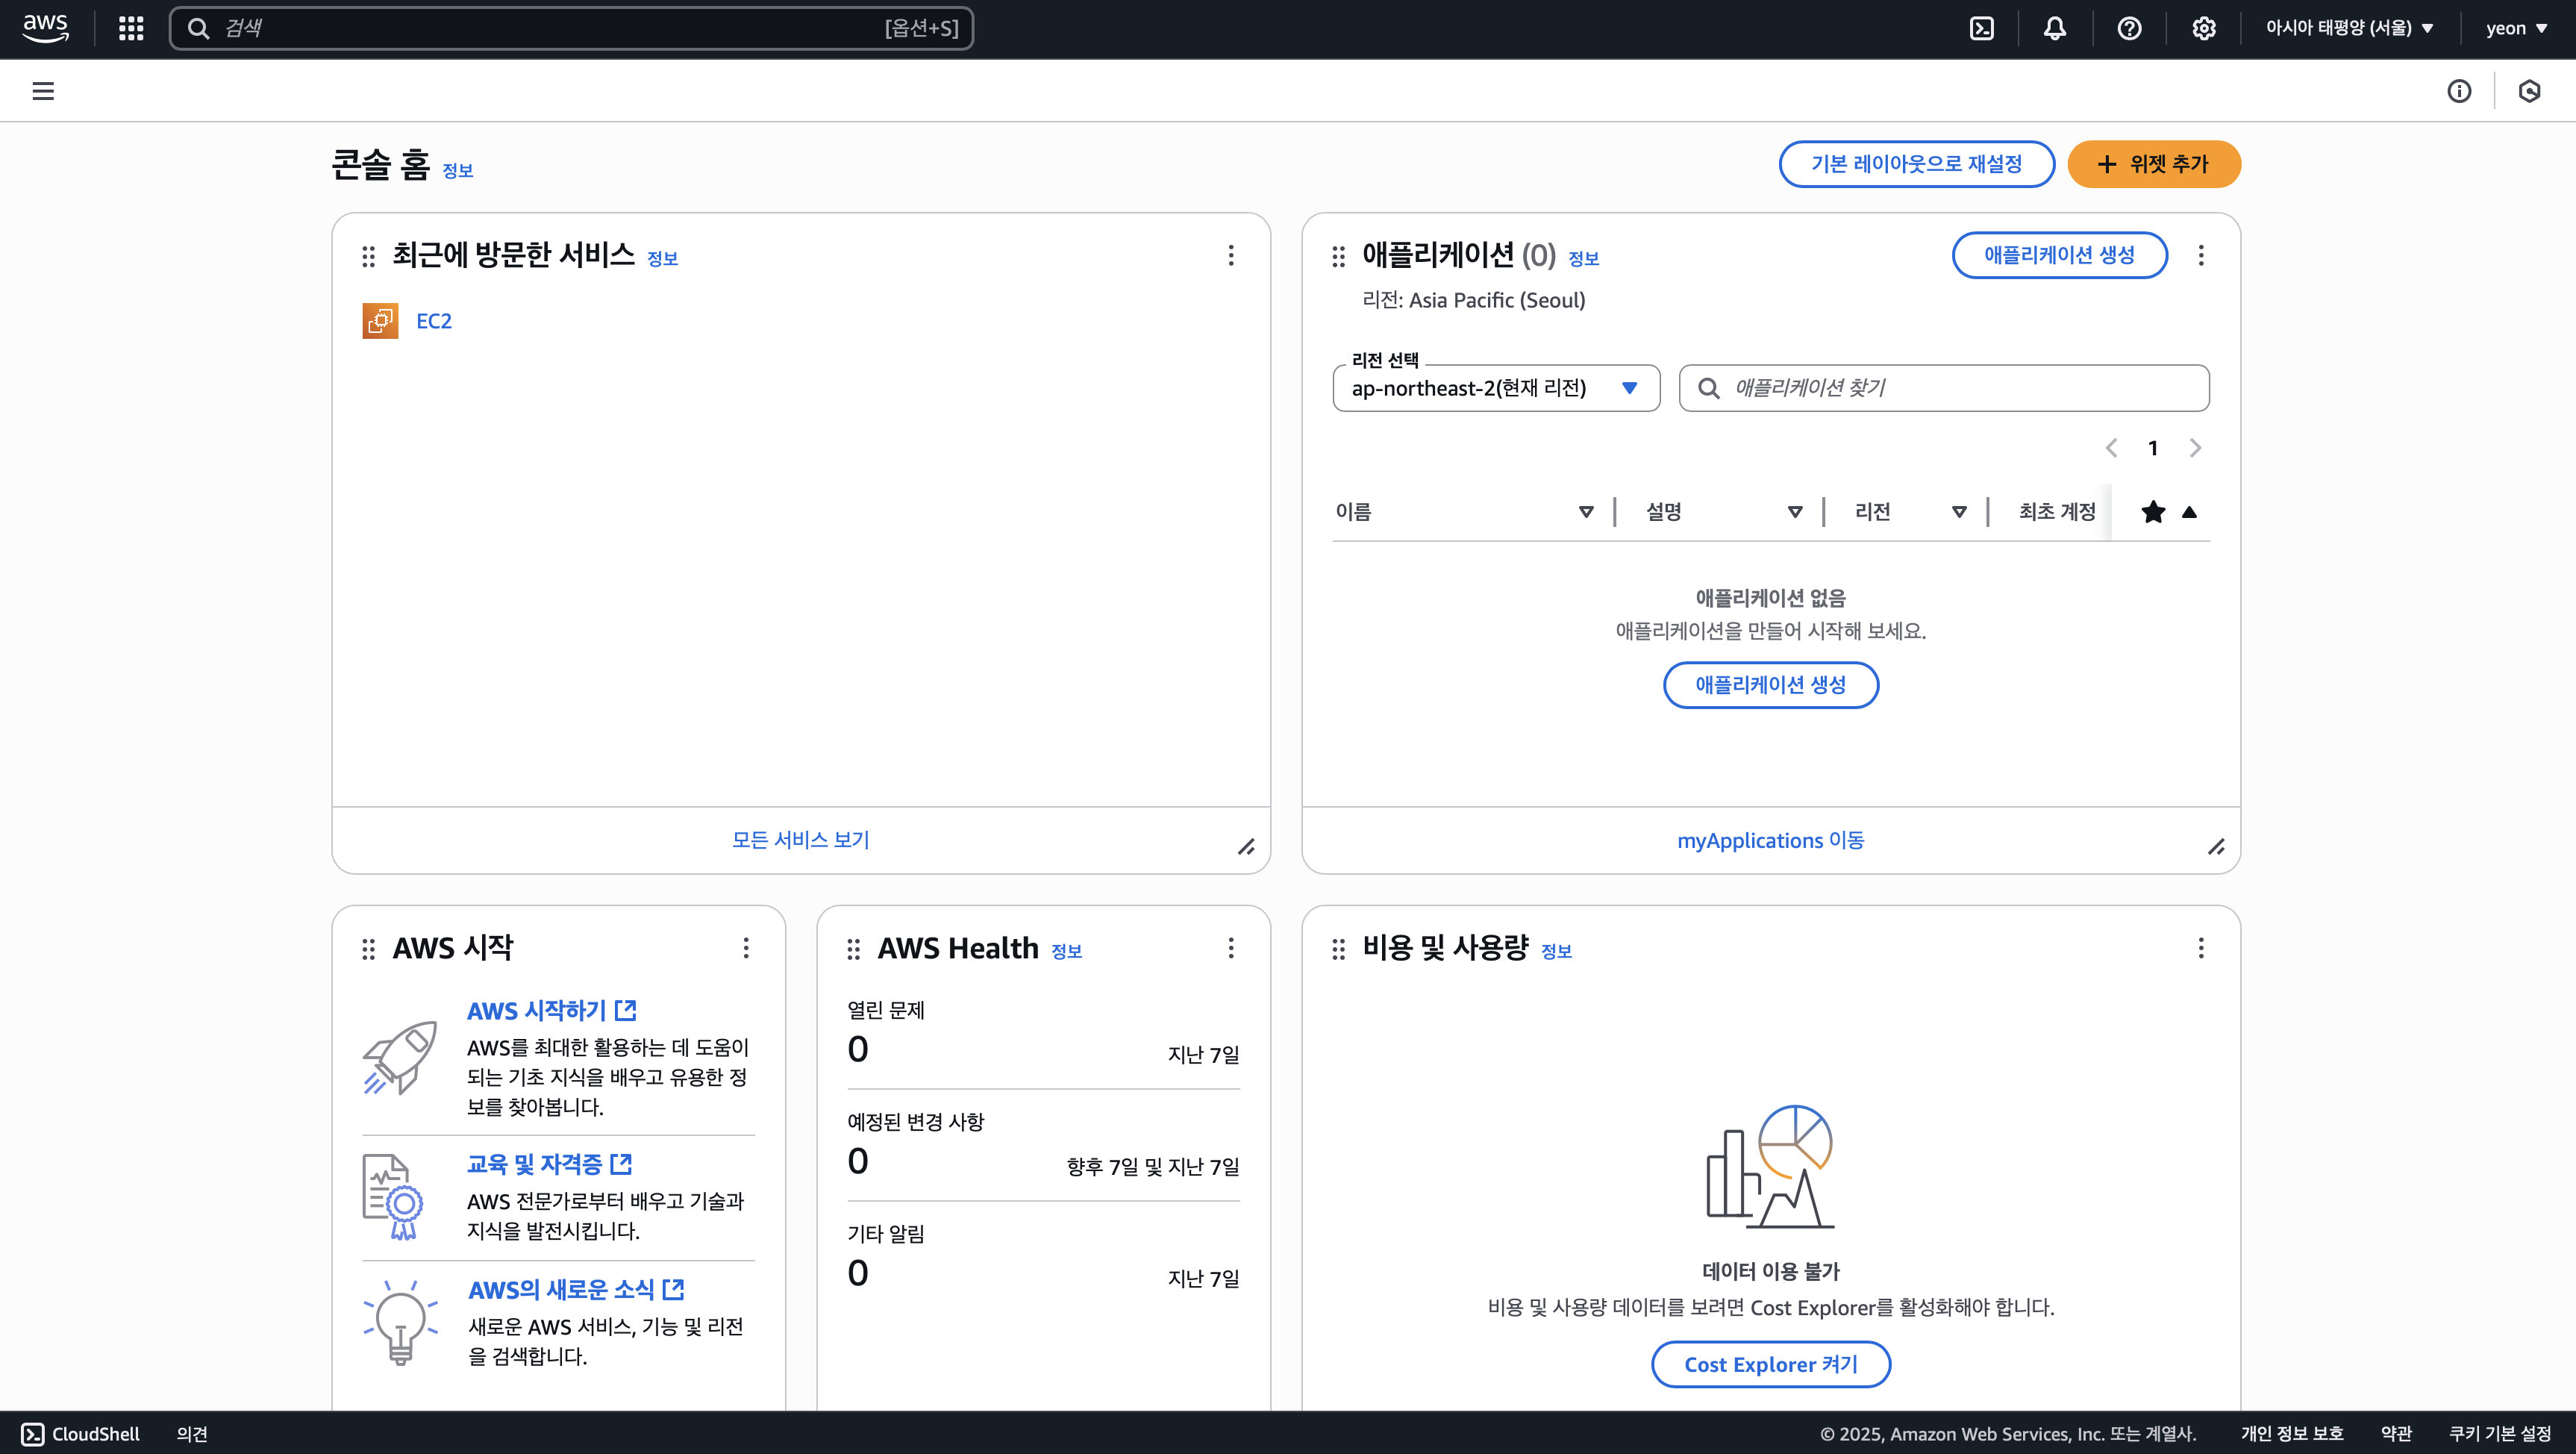Open the 비용 및 사용량 widget options menu
Viewport: 2576px width, 1454px height.
tap(2201, 948)
